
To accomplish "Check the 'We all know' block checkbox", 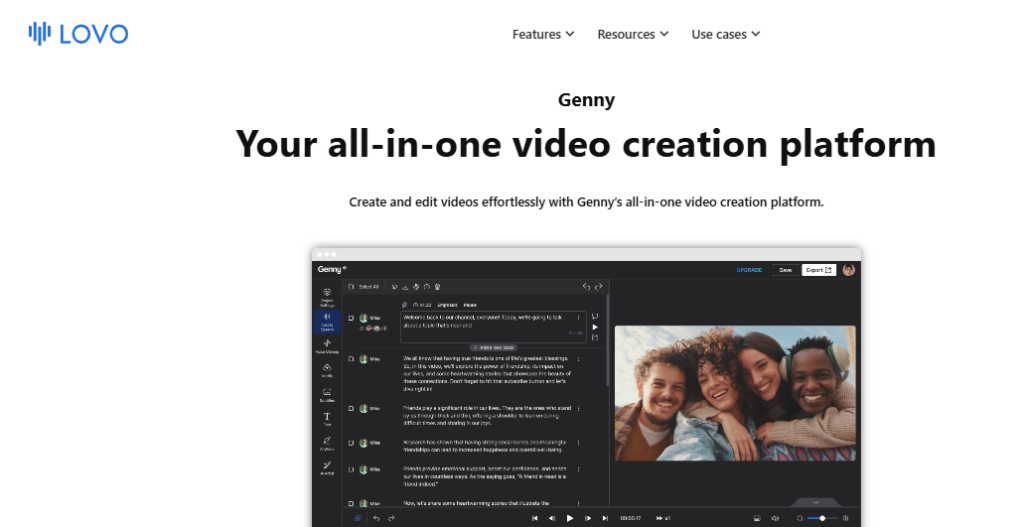I will [351, 359].
